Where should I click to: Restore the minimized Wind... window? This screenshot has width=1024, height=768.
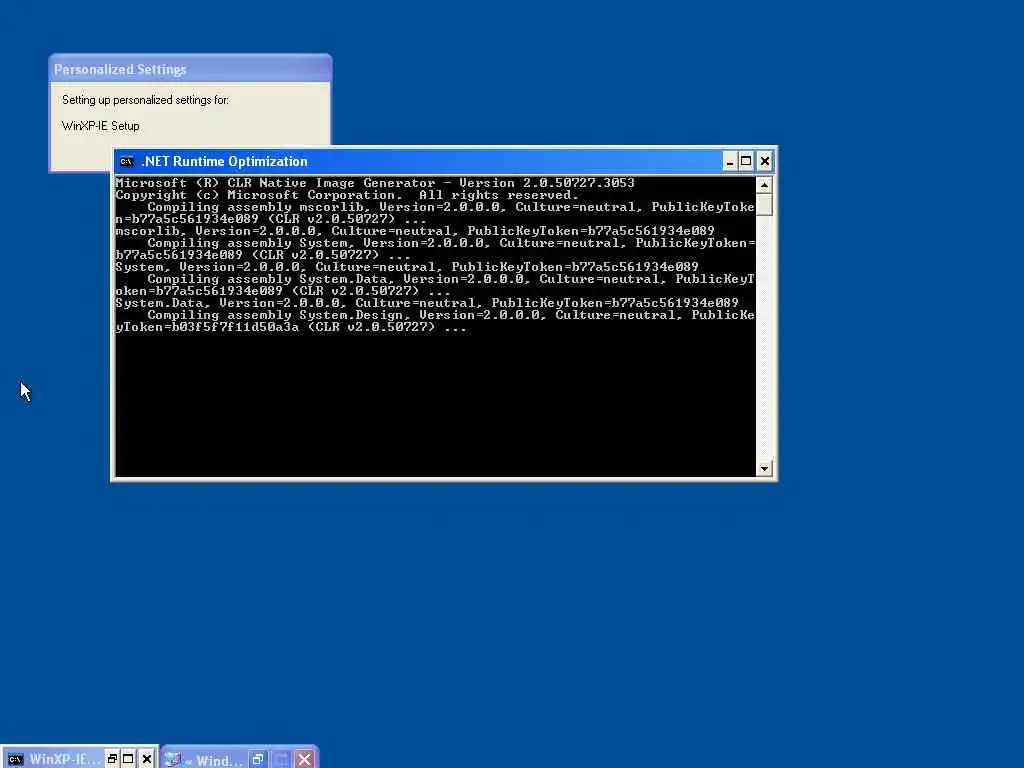click(x=257, y=759)
